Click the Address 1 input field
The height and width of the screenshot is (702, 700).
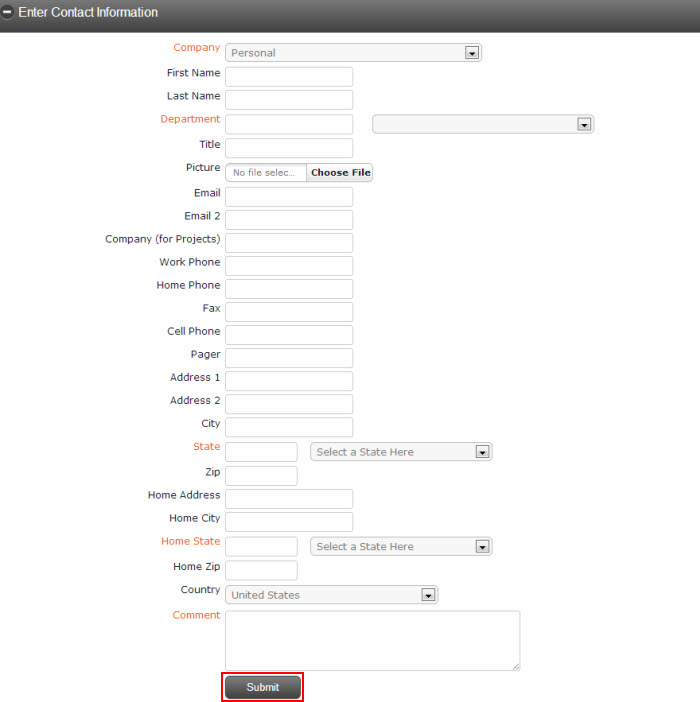289,381
